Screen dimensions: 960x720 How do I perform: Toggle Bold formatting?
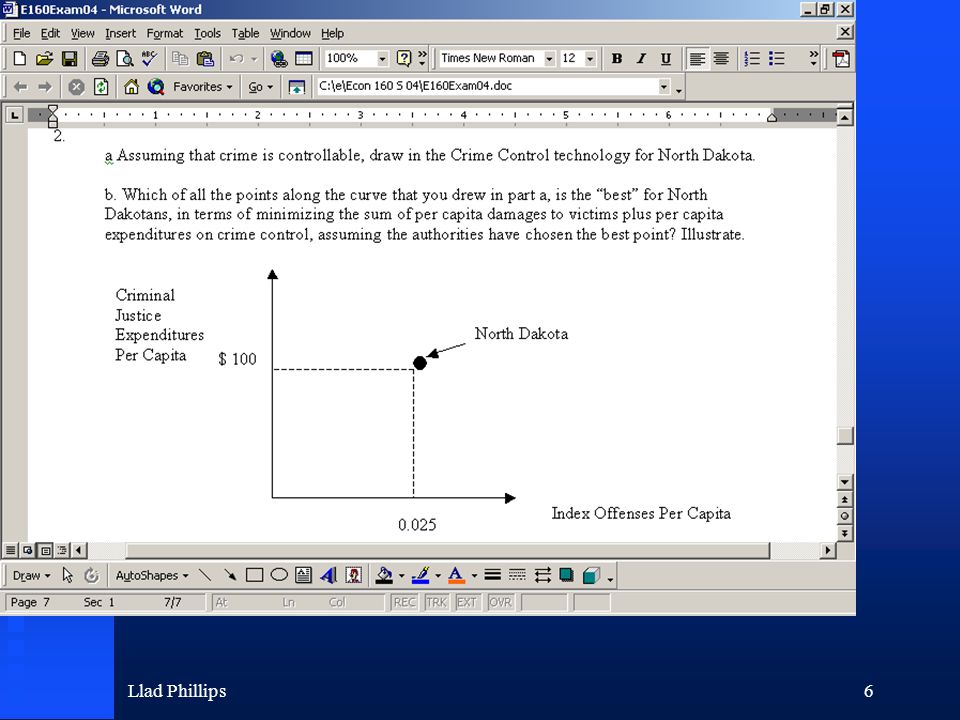click(617, 59)
